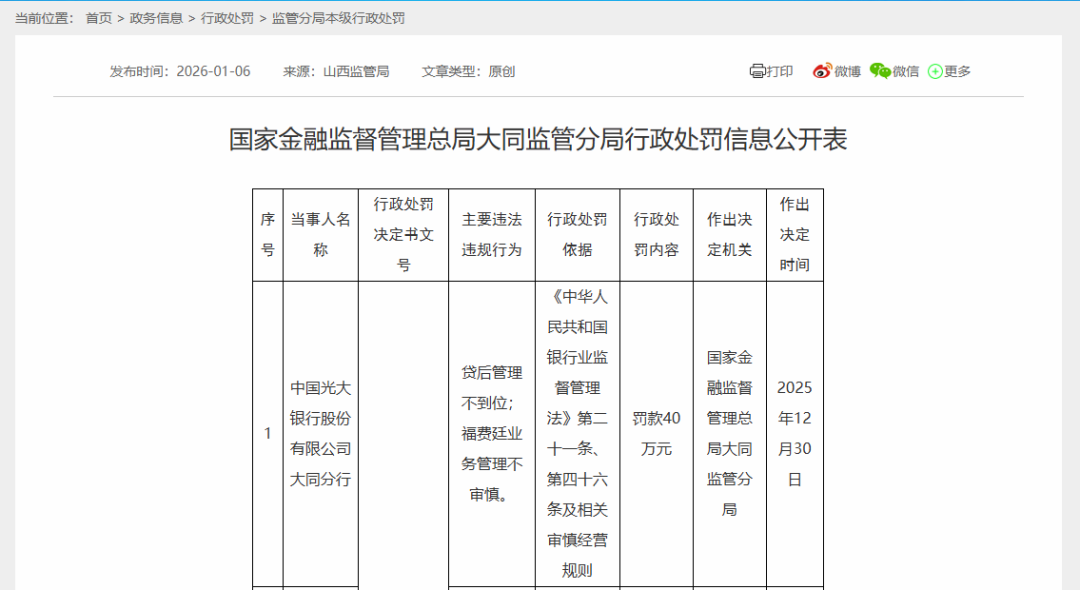Share via the green WeChat icon

(880, 71)
